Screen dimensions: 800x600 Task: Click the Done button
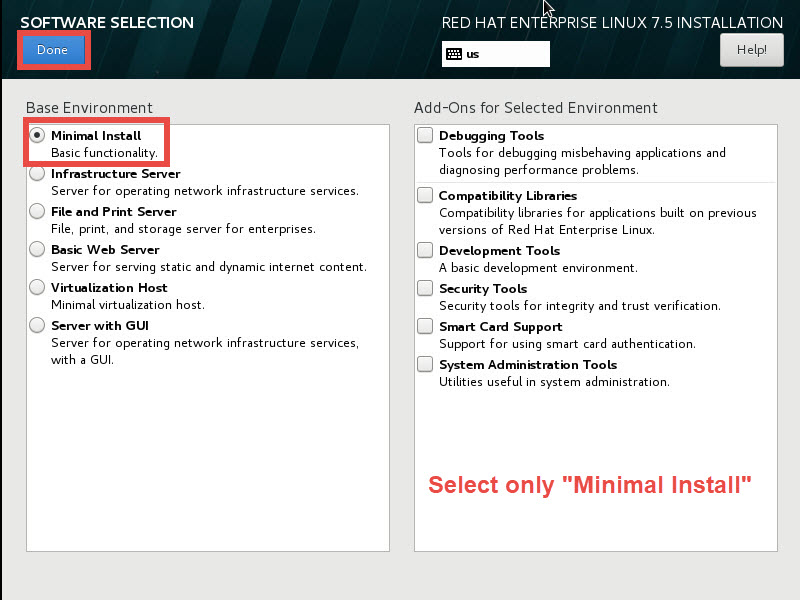[52, 50]
